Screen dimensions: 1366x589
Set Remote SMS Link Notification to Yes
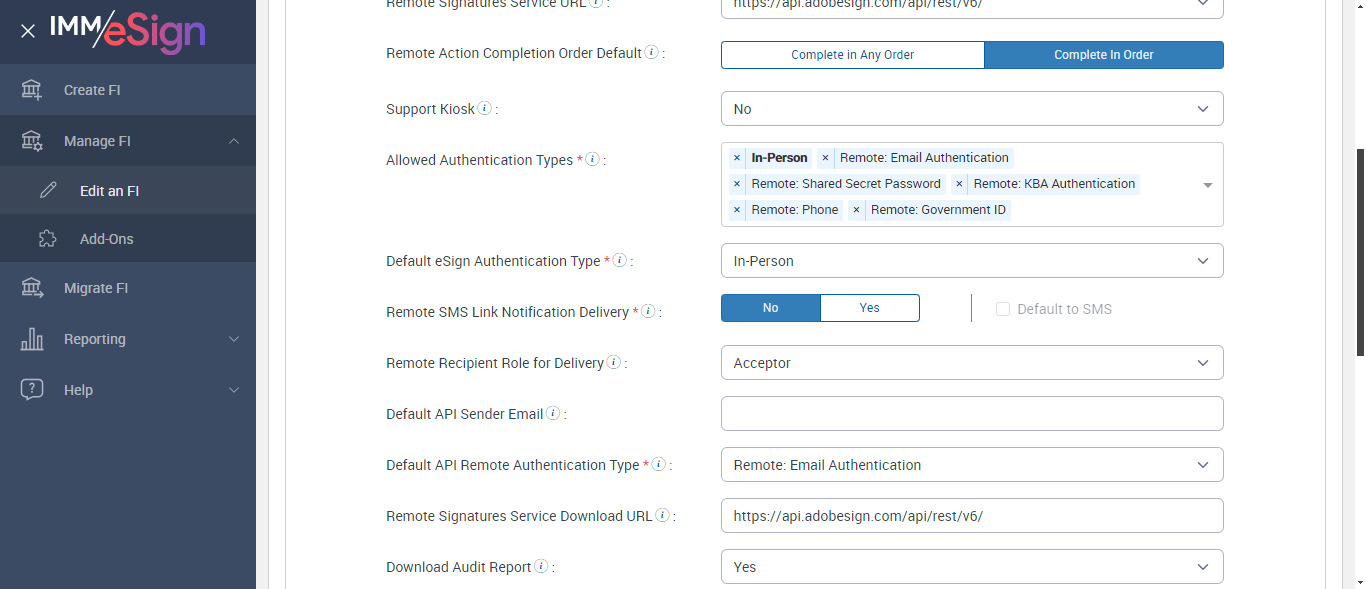869,308
